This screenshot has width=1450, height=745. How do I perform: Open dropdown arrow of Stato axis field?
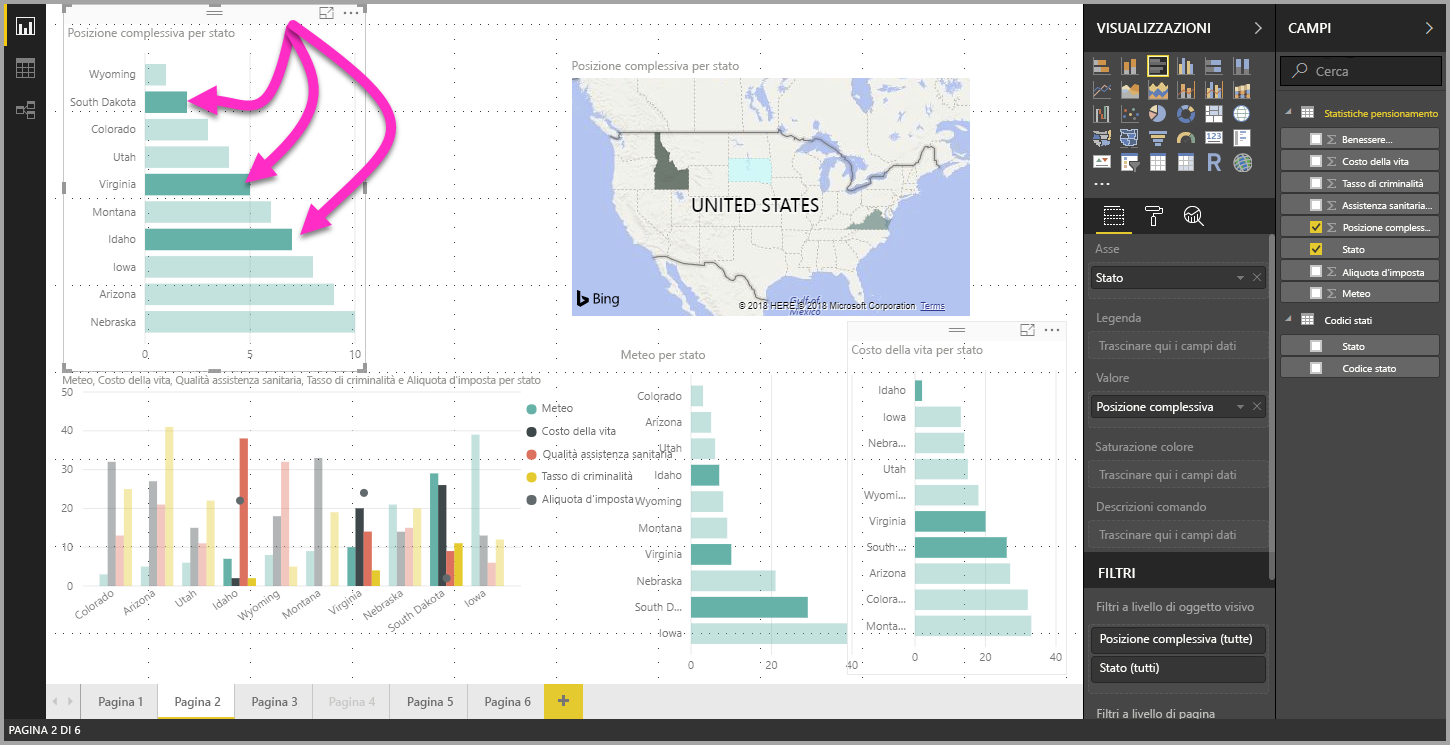(1241, 278)
